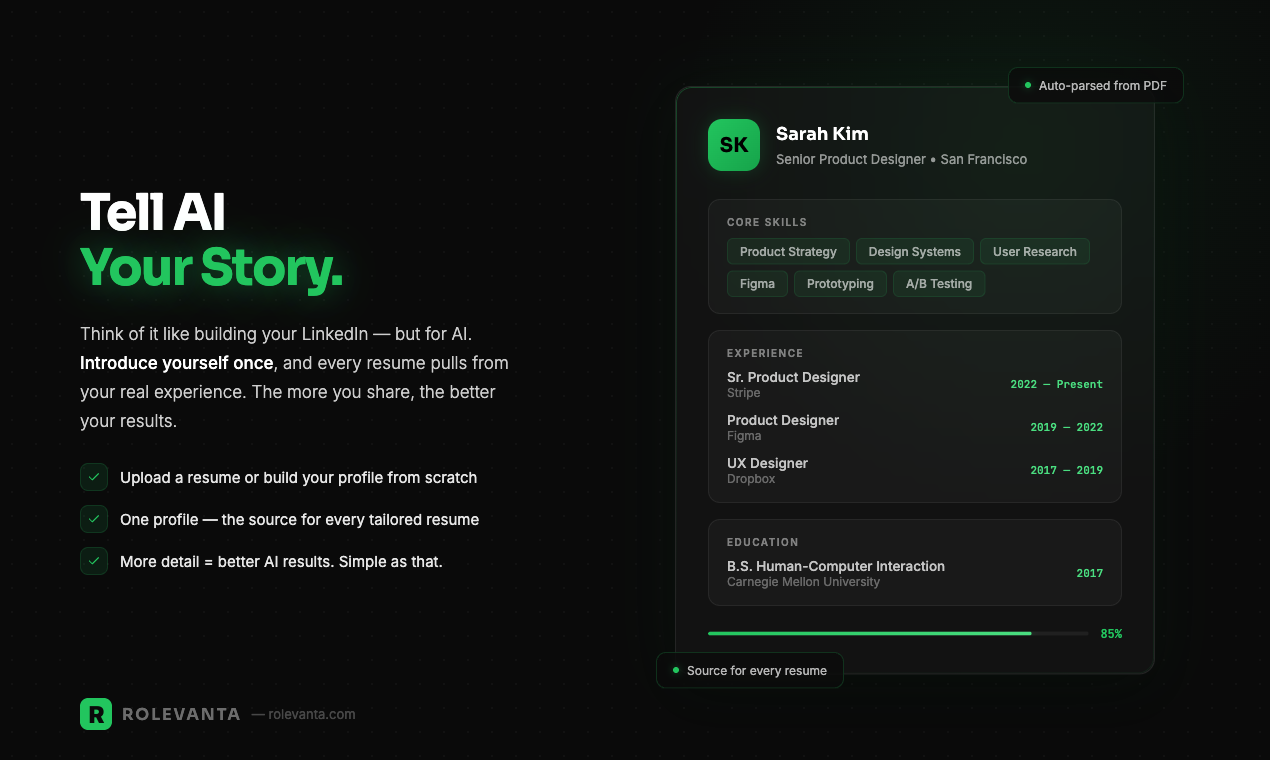Click the Rolevanta R logo icon

coord(96,714)
